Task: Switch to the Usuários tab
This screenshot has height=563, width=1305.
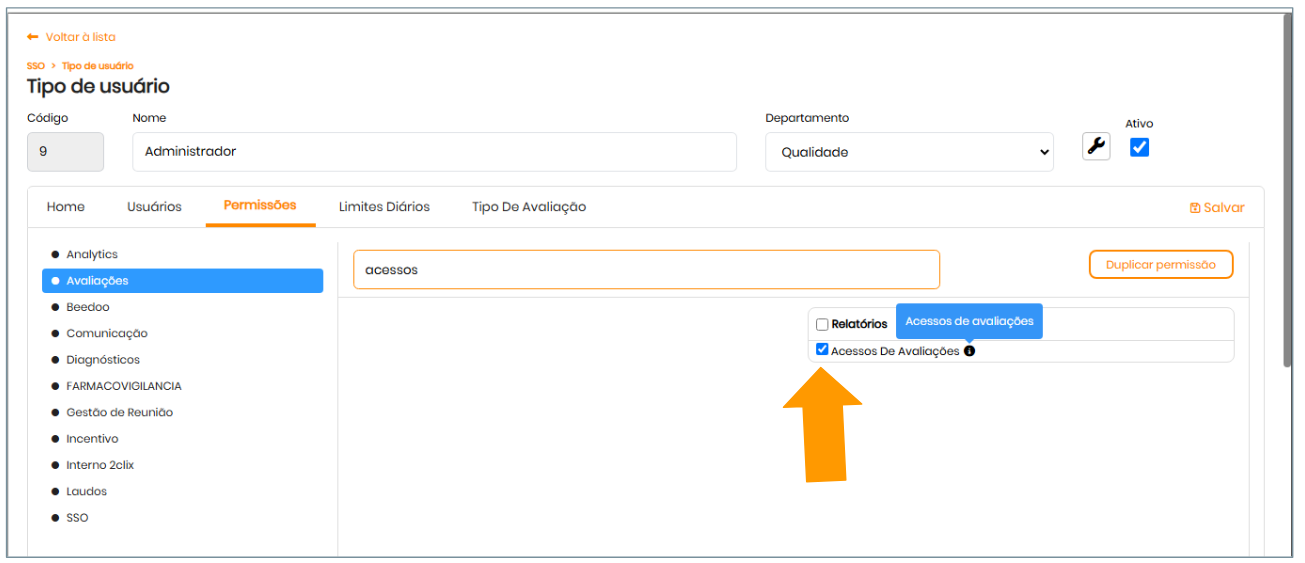Action: (154, 207)
